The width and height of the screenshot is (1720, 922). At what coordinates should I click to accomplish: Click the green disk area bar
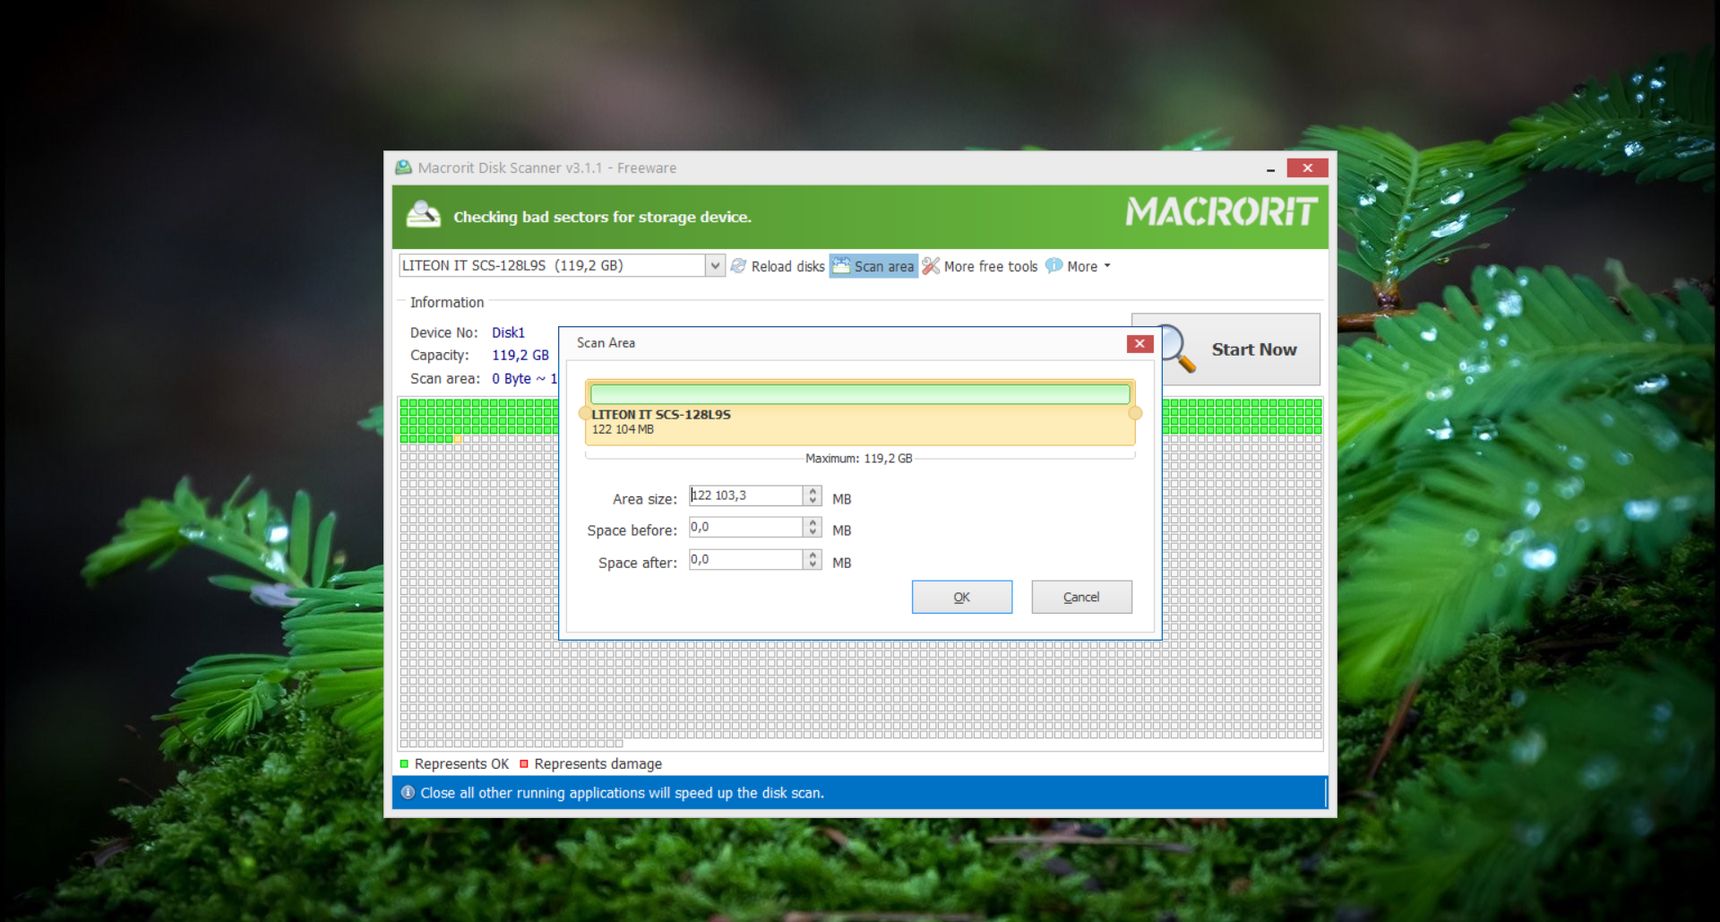tap(860, 394)
